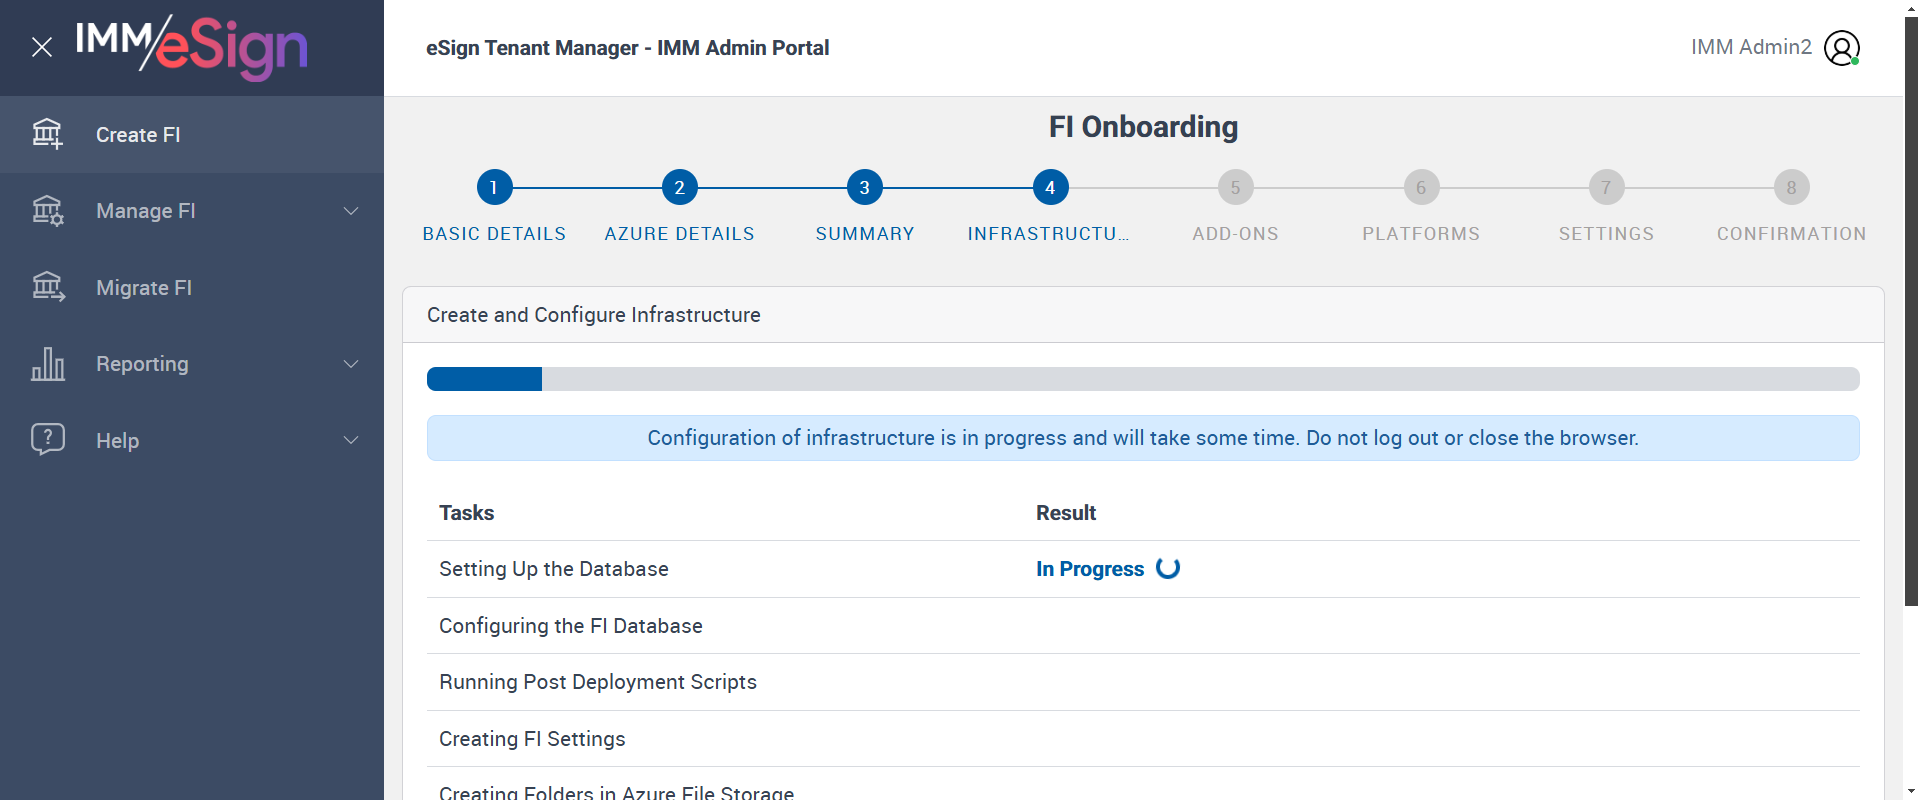The width and height of the screenshot is (1920, 800).
Task: Click the In Progress status text
Action: 1089,569
